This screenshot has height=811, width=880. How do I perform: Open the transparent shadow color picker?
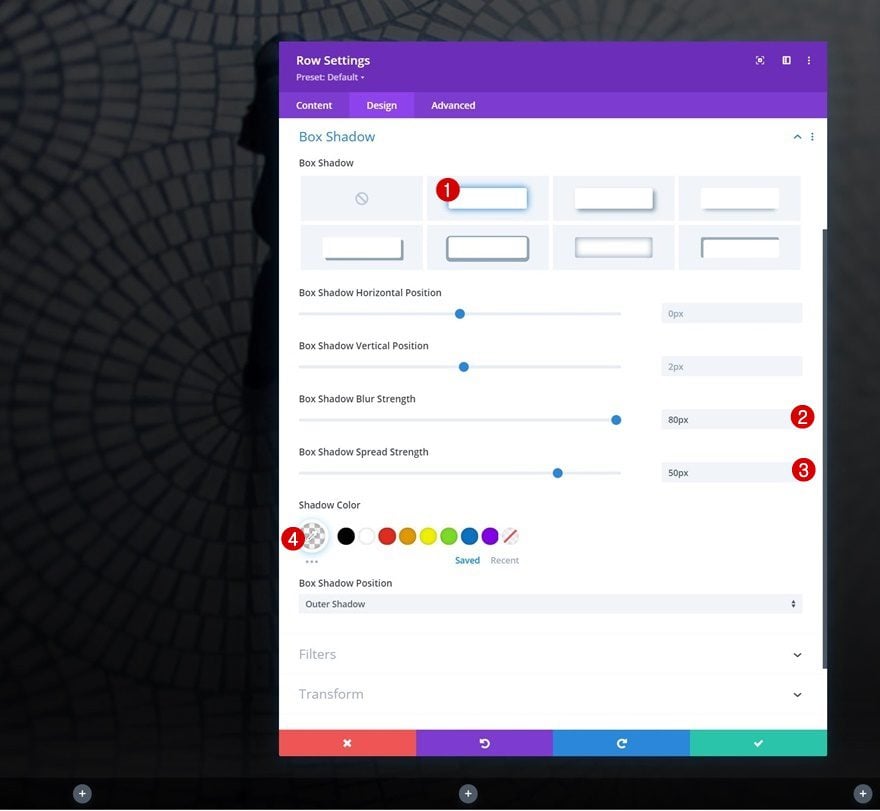(x=313, y=536)
